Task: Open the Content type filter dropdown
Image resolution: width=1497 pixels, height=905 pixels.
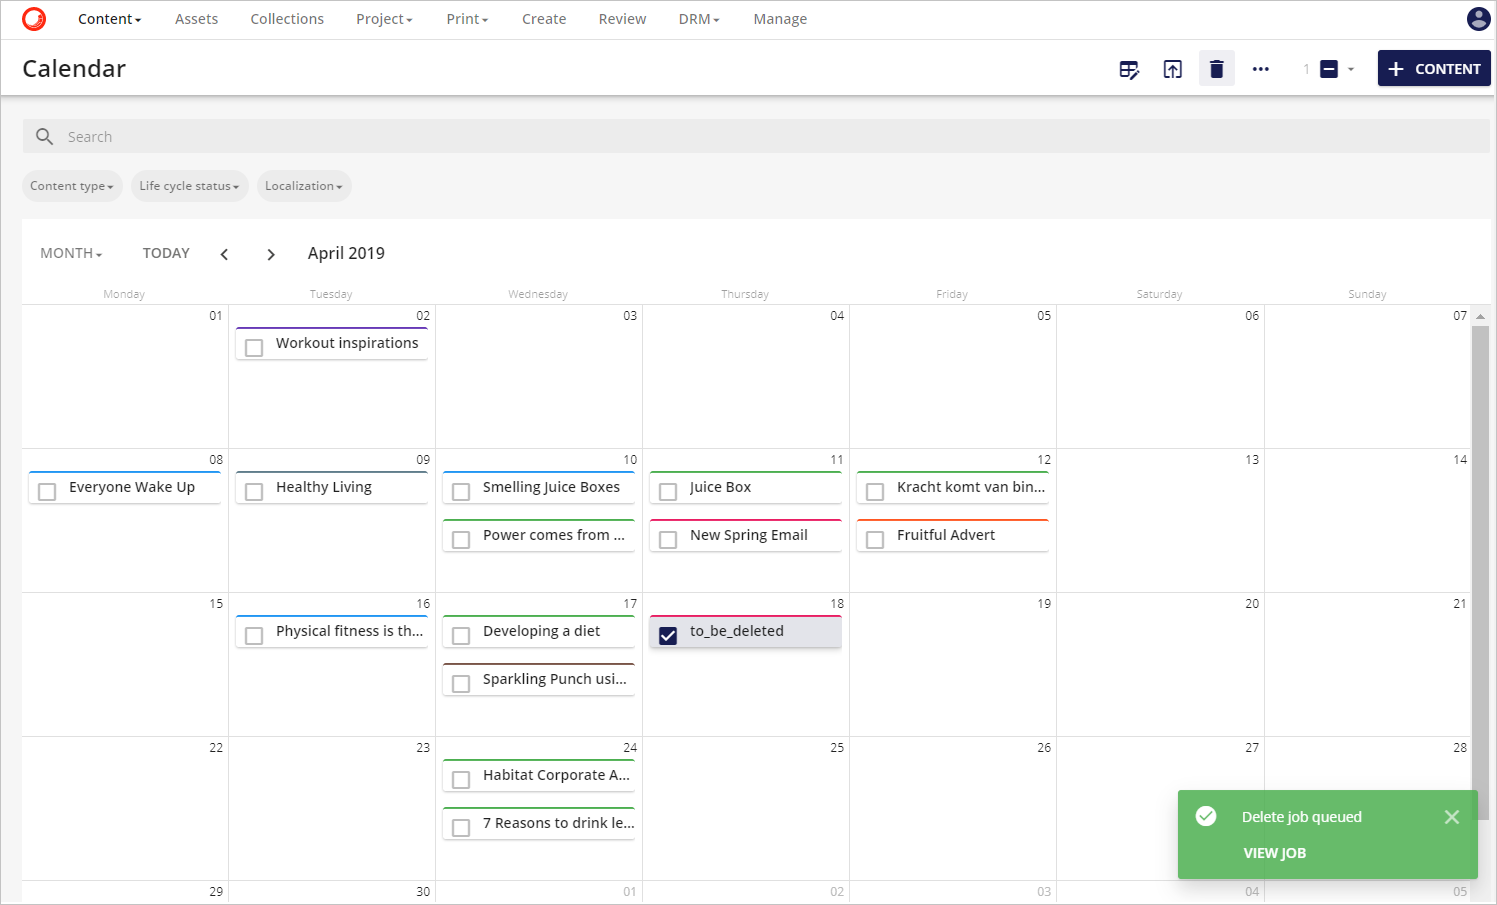Action: pyautogui.click(x=71, y=186)
